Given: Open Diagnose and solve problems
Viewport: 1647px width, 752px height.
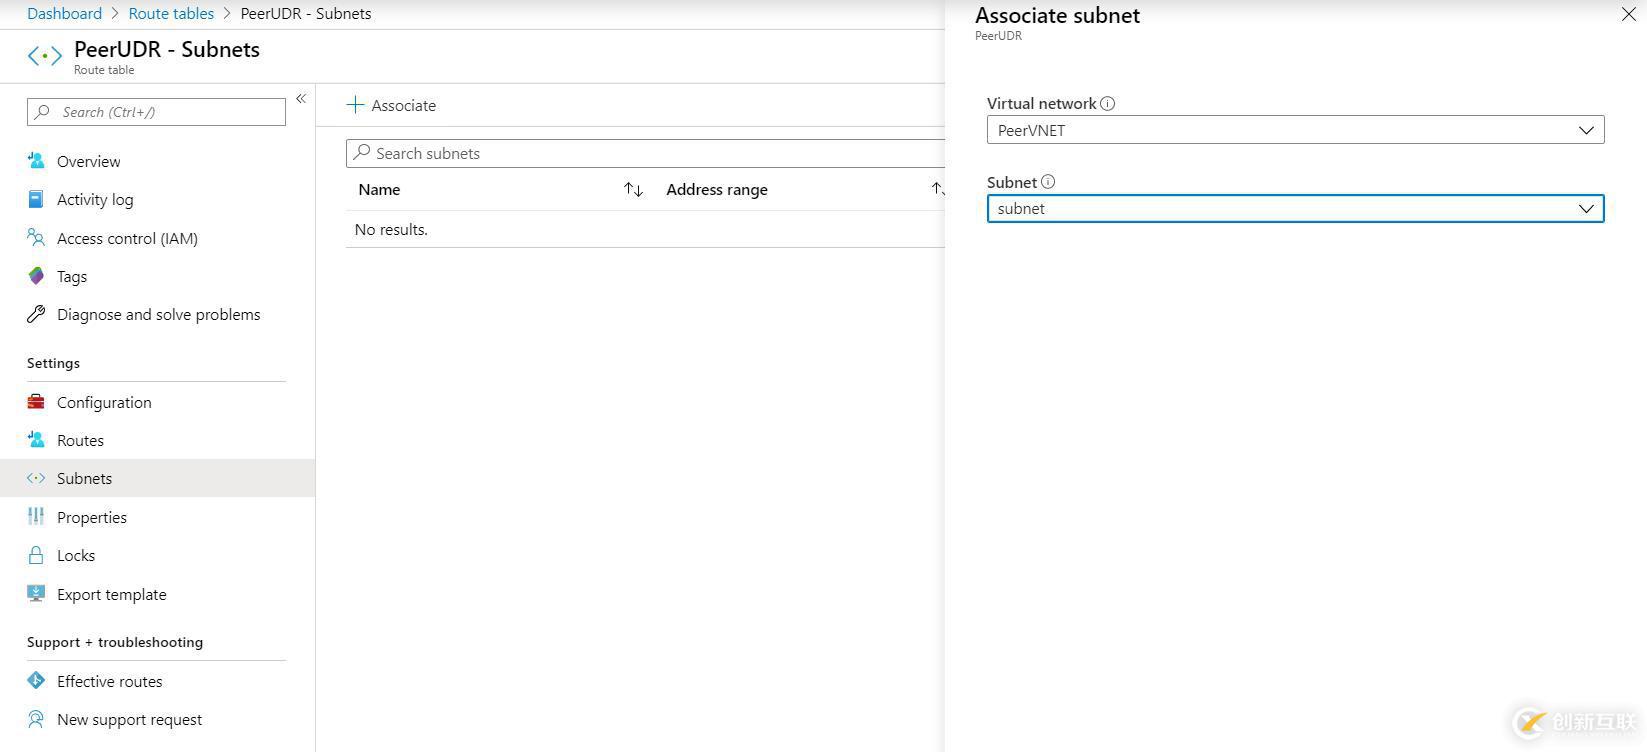Looking at the screenshot, I should tap(157, 314).
